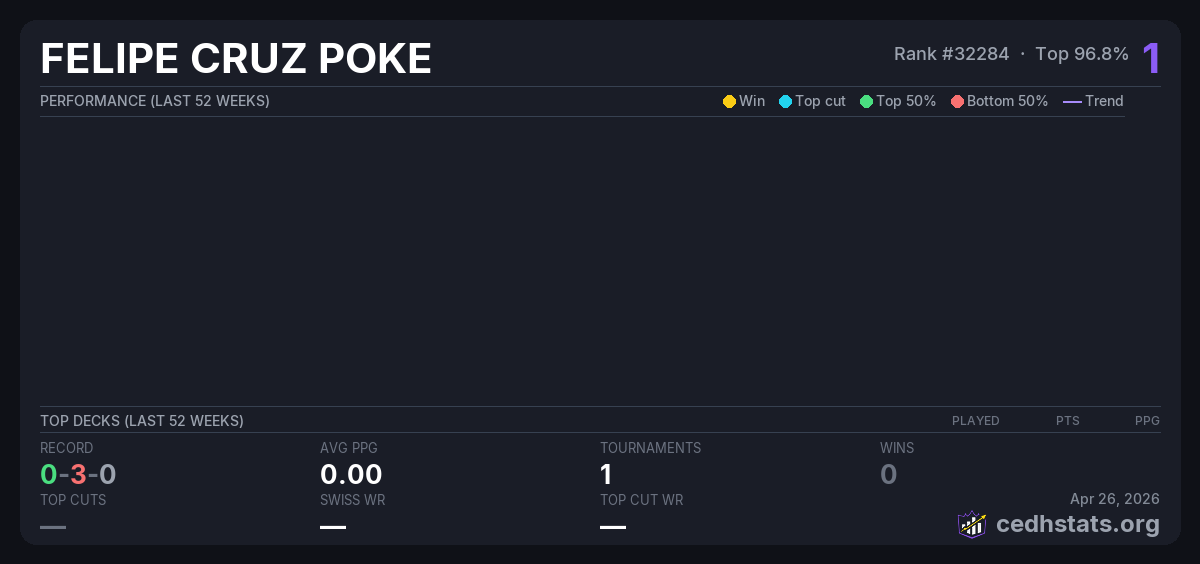Viewport: 1200px width, 564px height.
Task: Select the Top Decks (Last 52 Weeks) heading
Action: (142, 421)
